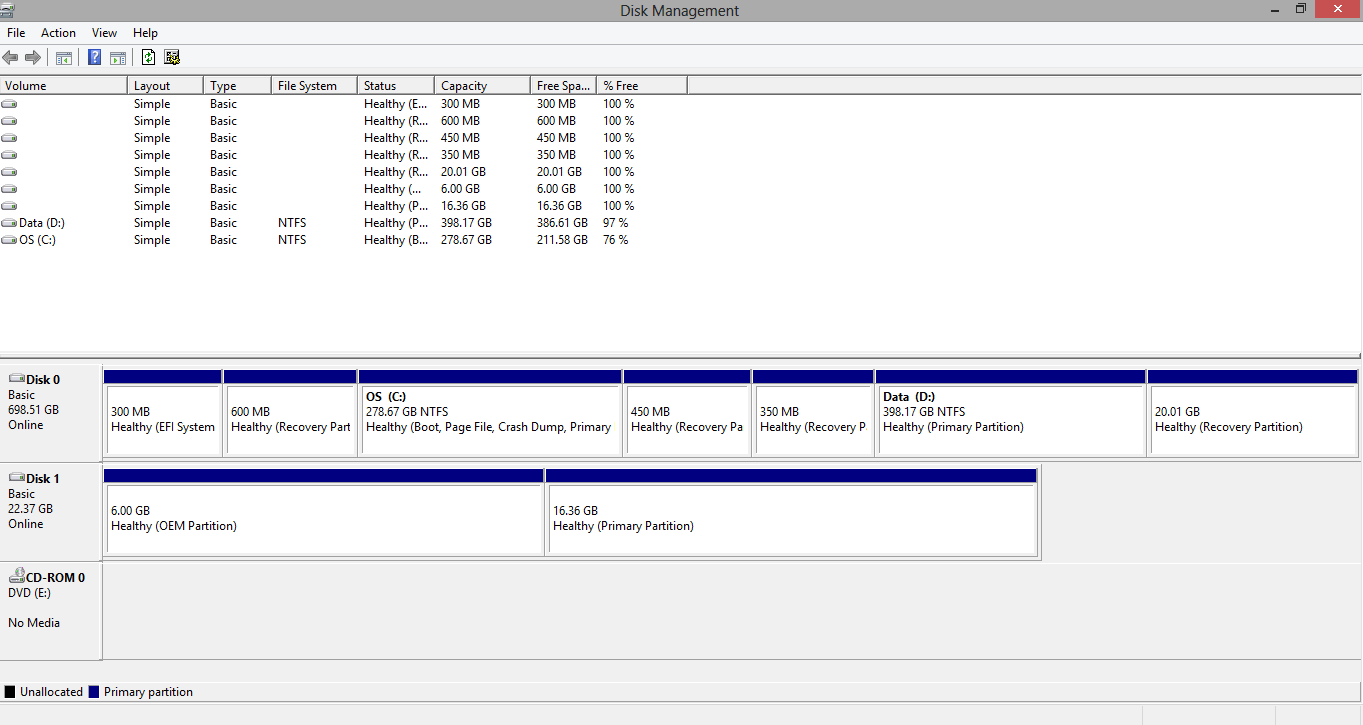Viewport: 1363px width, 725px height.
Task: Select the Disk 0 drive icon
Action: [x=16, y=377]
